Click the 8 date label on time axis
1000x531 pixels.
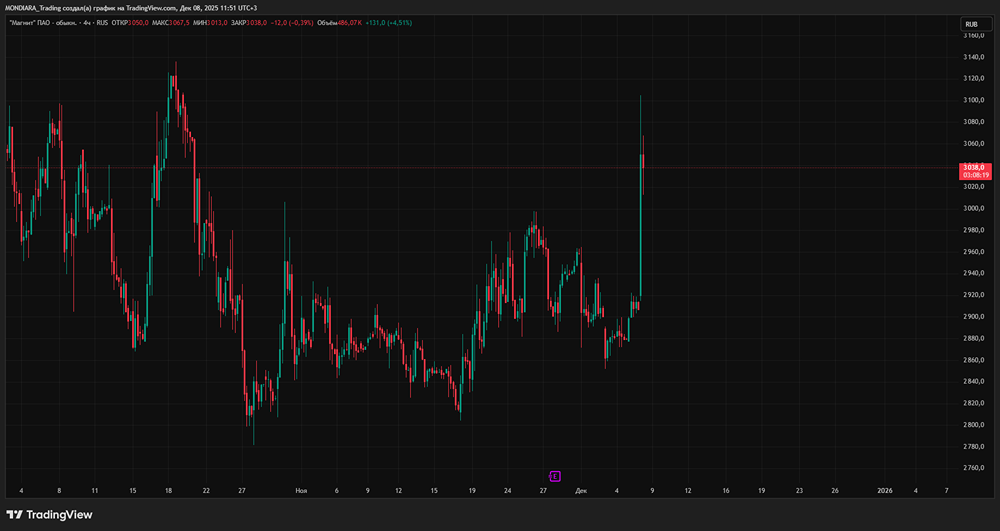[59, 491]
